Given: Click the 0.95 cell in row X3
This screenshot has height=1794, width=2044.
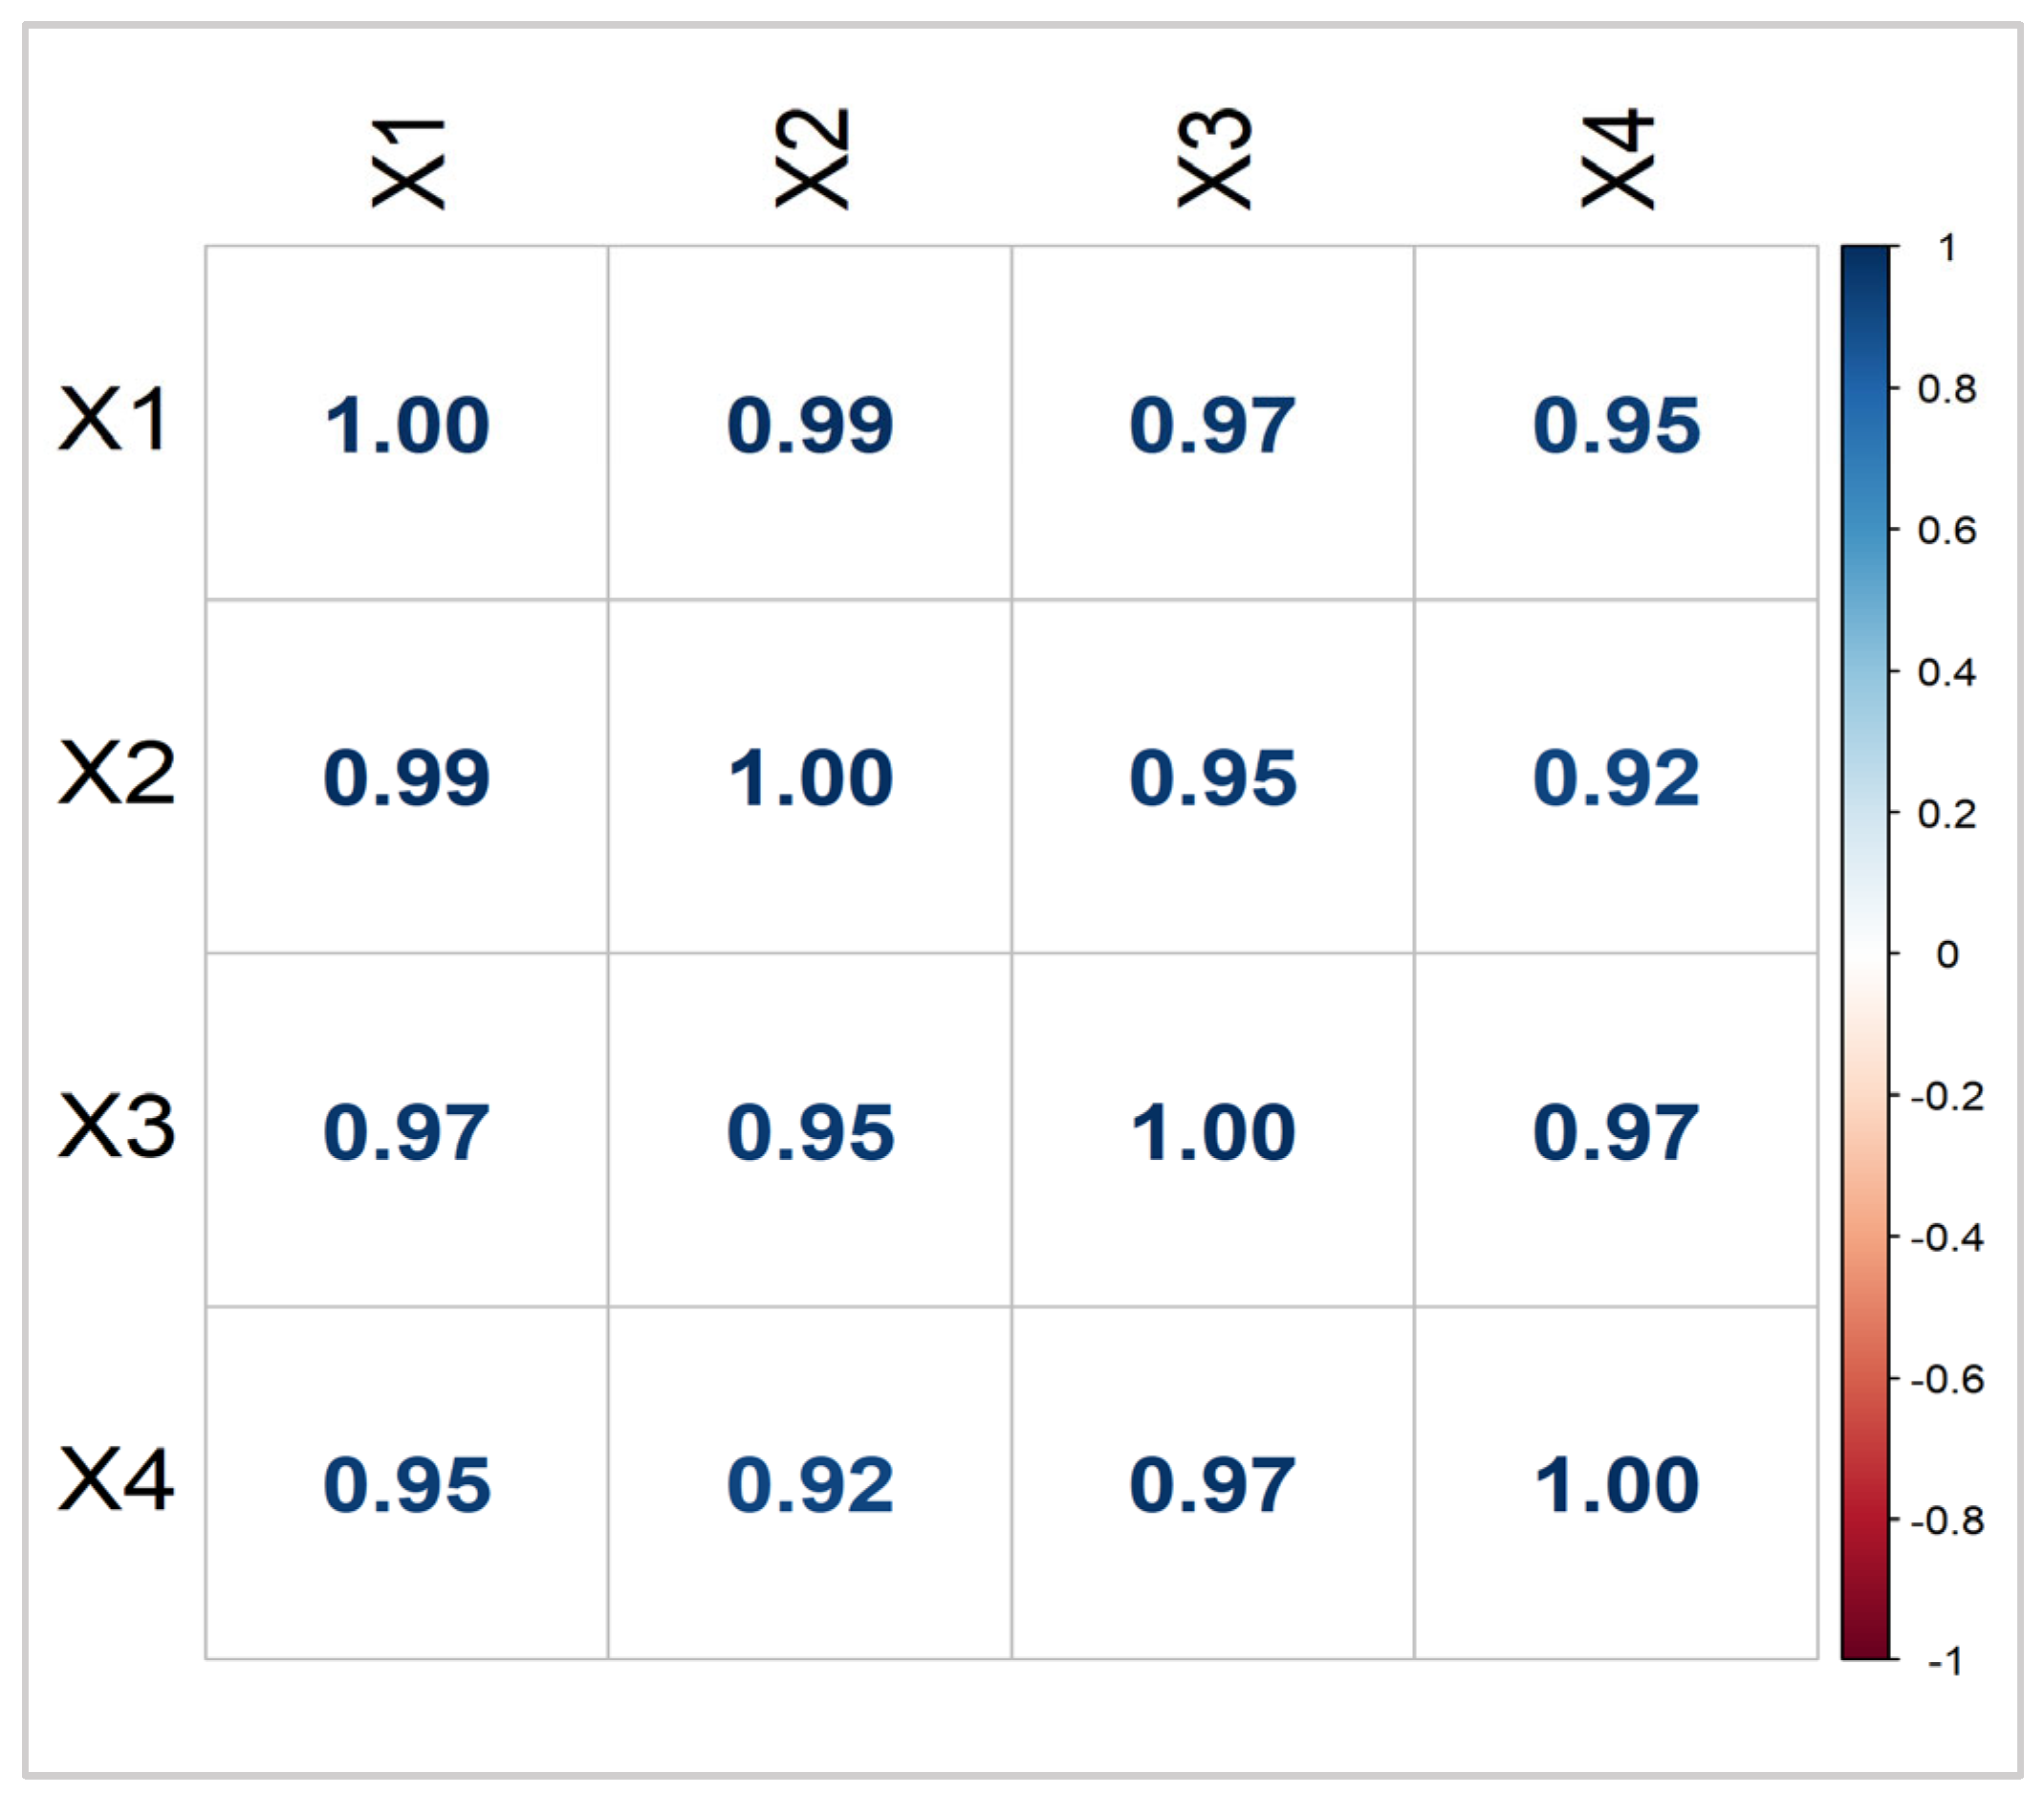Looking at the screenshot, I should point(810,1132).
